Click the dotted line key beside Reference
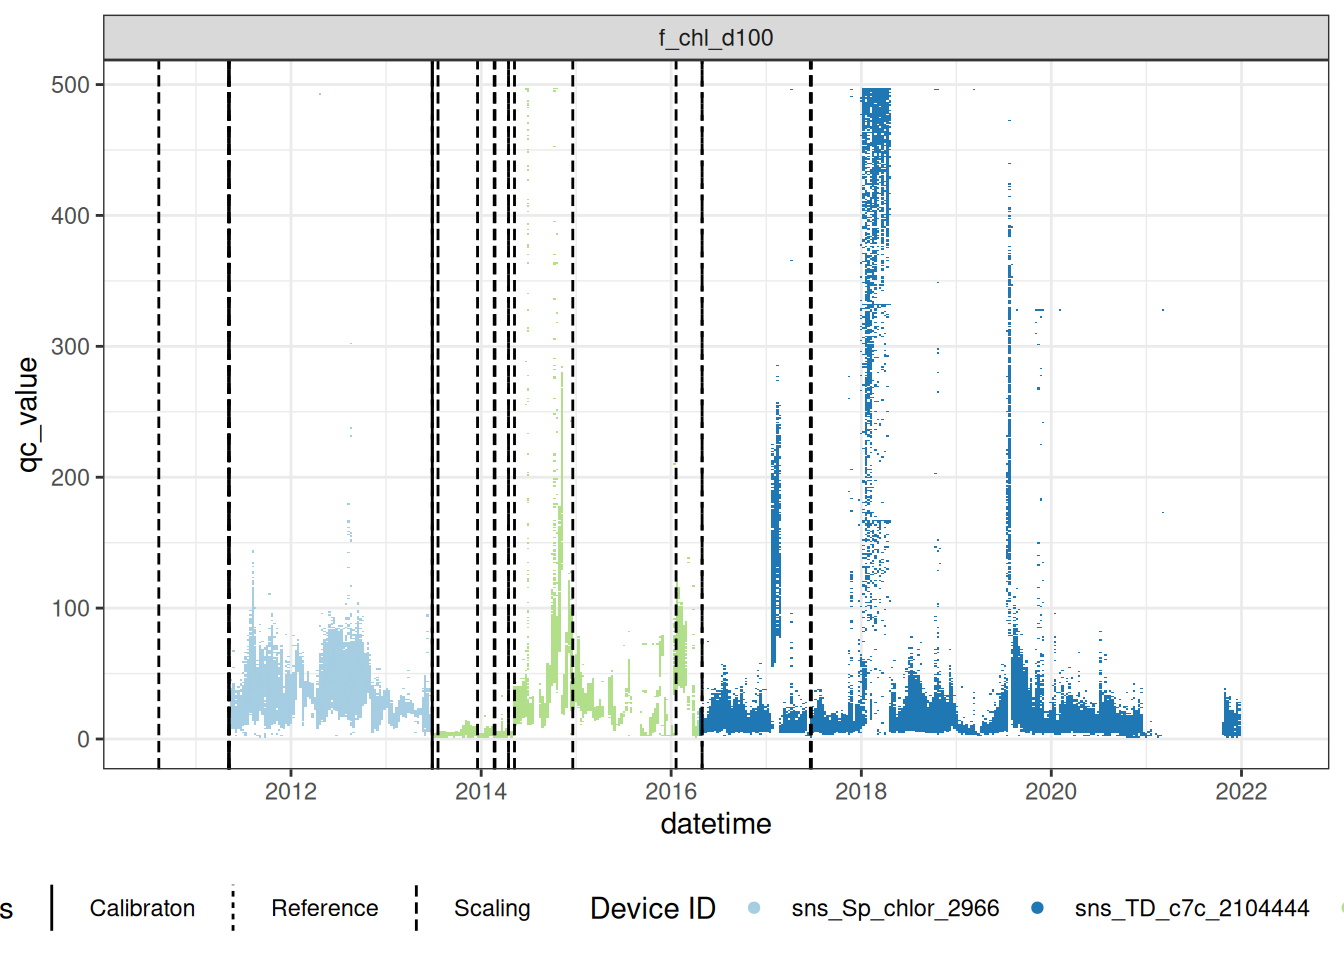Image resolution: width=1344 pixels, height=960 pixels. [x=233, y=908]
